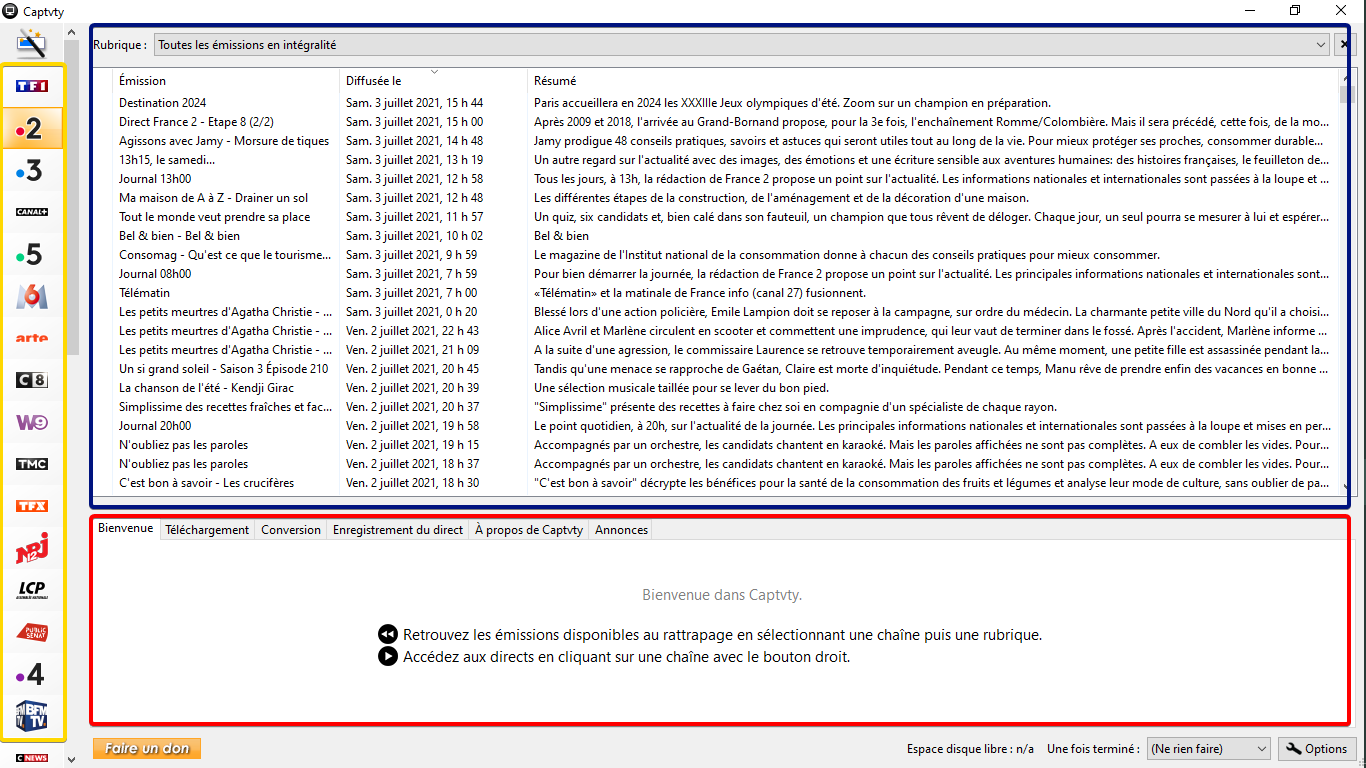This screenshot has height=768, width=1366.
Task: Open the M6 channel
Action: 32,296
